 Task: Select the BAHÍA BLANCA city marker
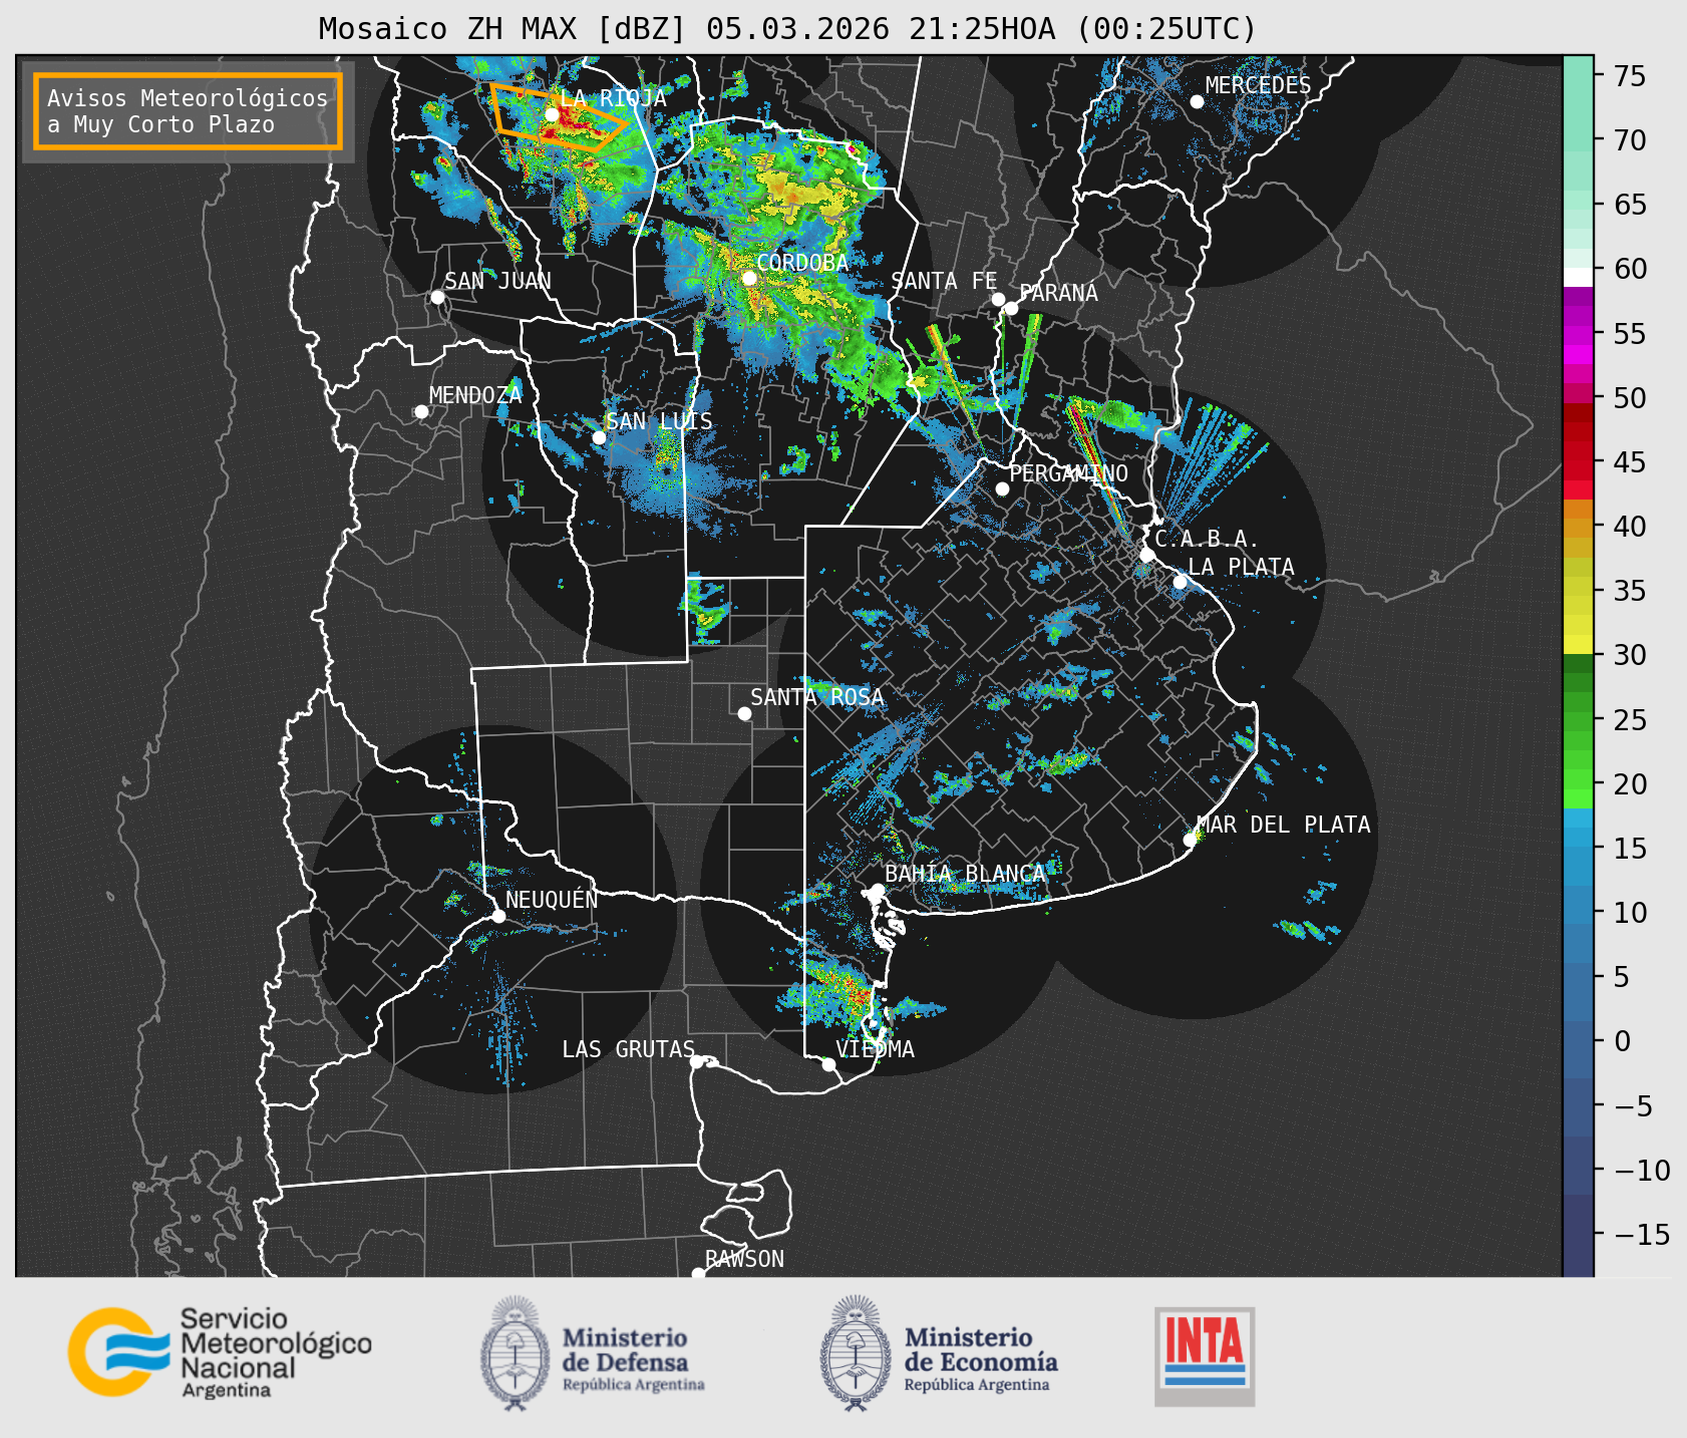(x=877, y=890)
